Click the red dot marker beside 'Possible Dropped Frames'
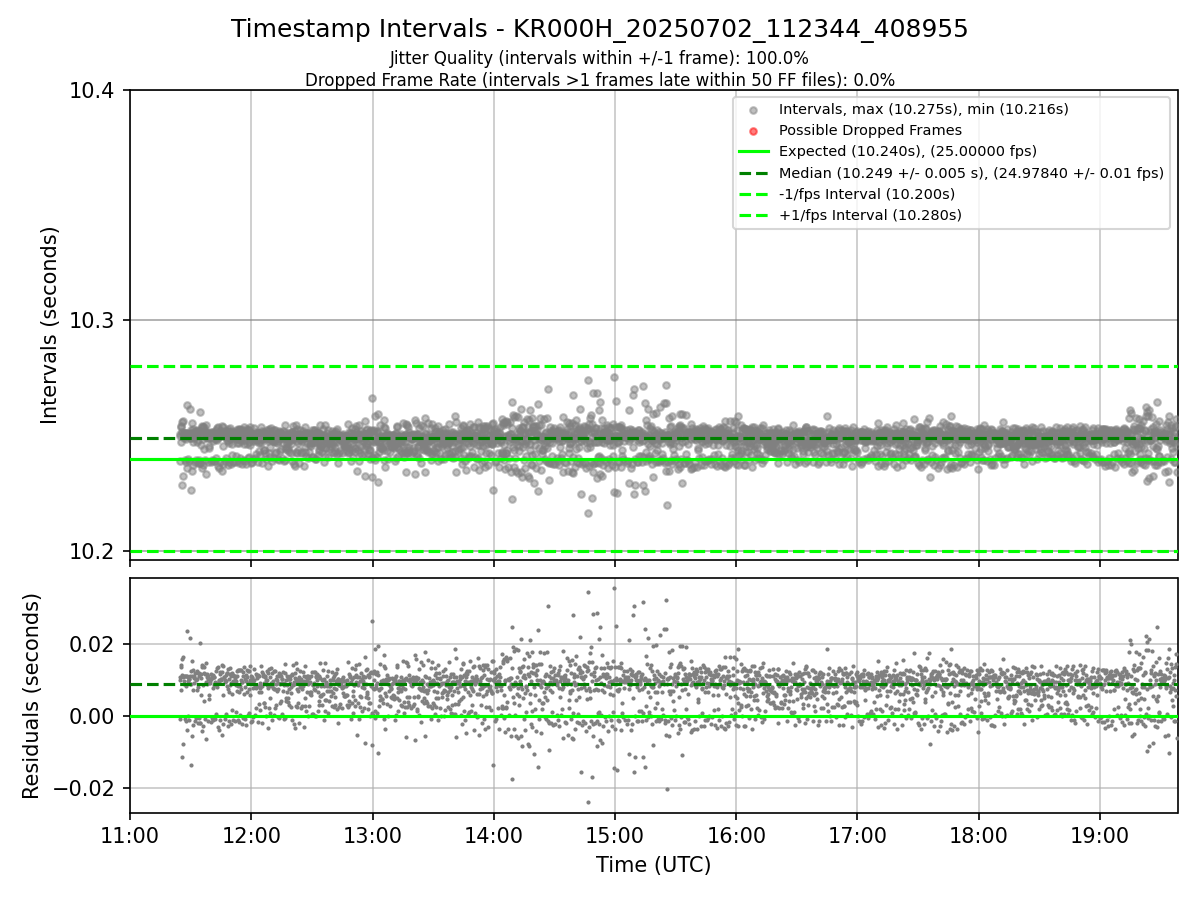Image resolution: width=1200 pixels, height=900 pixels. (754, 131)
